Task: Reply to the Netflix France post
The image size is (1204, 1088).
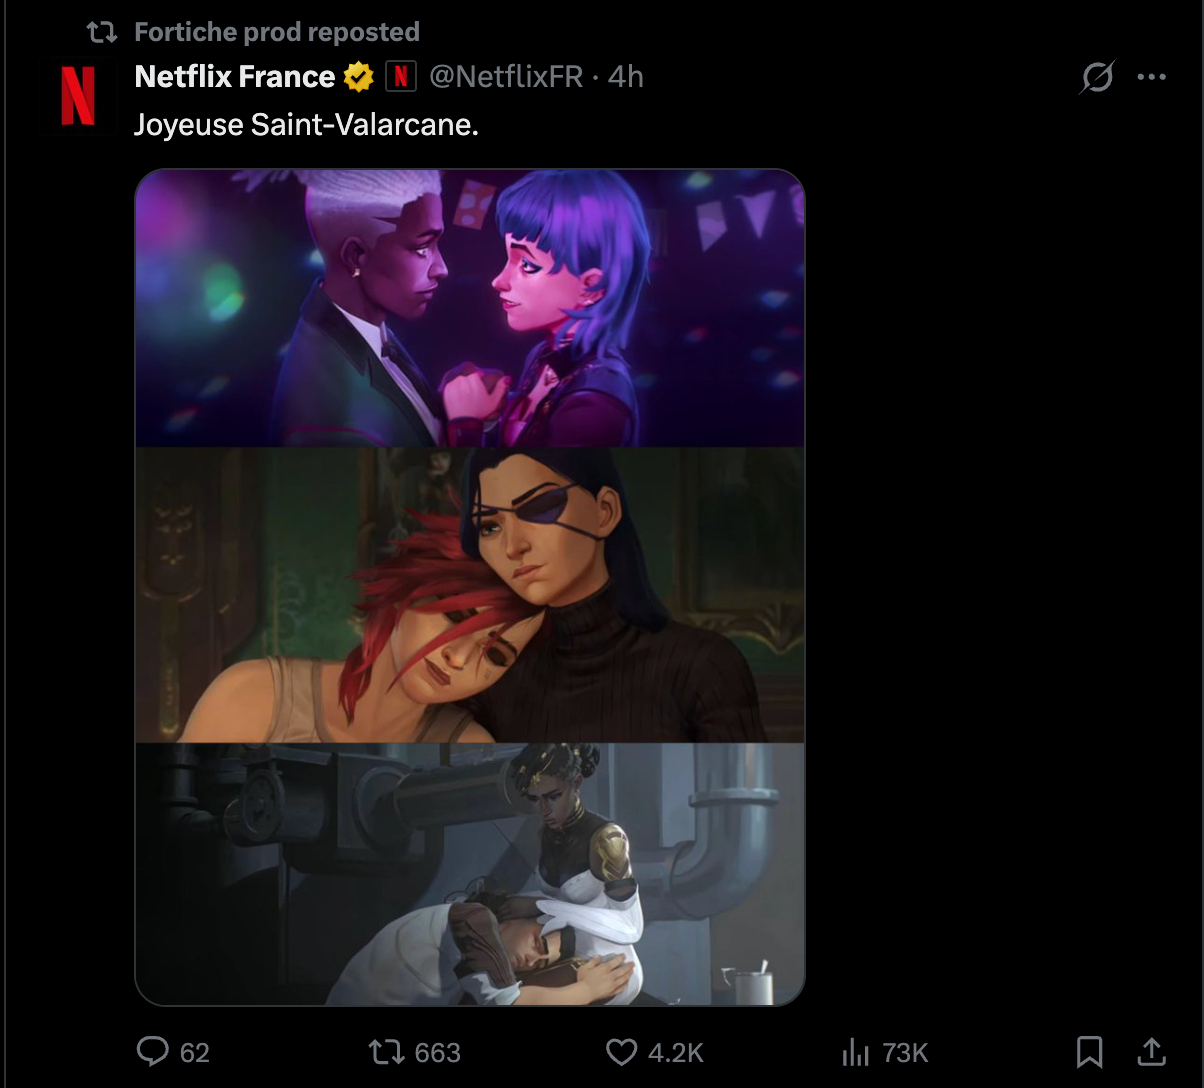Action: 153,1052
